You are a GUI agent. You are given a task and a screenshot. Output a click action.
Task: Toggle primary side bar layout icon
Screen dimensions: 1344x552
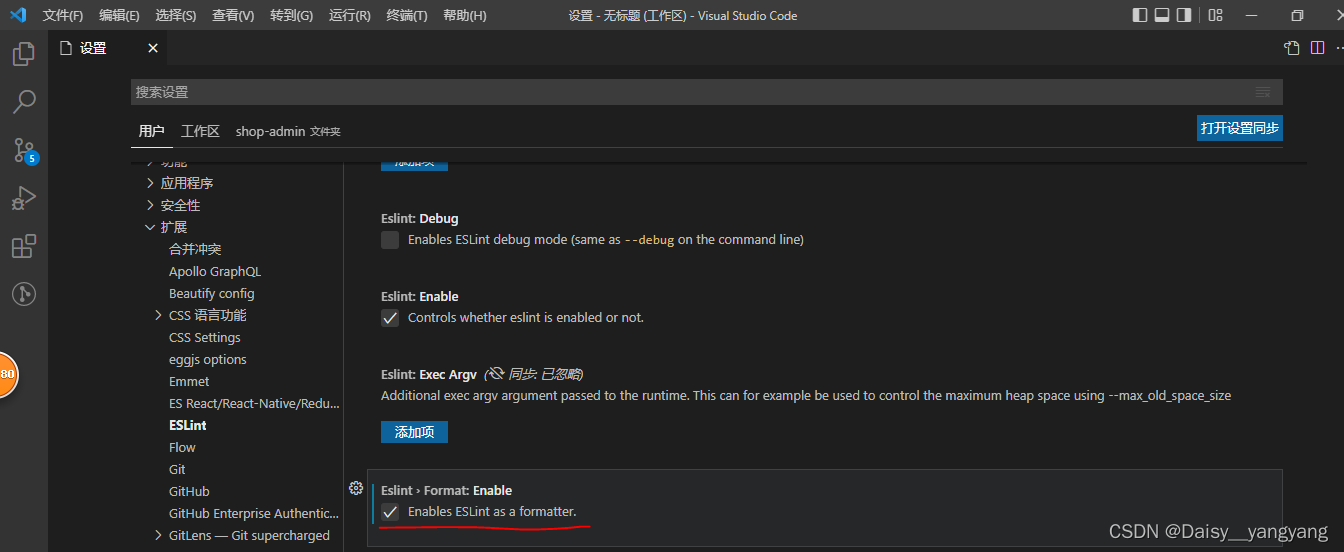pyautogui.click(x=1140, y=15)
